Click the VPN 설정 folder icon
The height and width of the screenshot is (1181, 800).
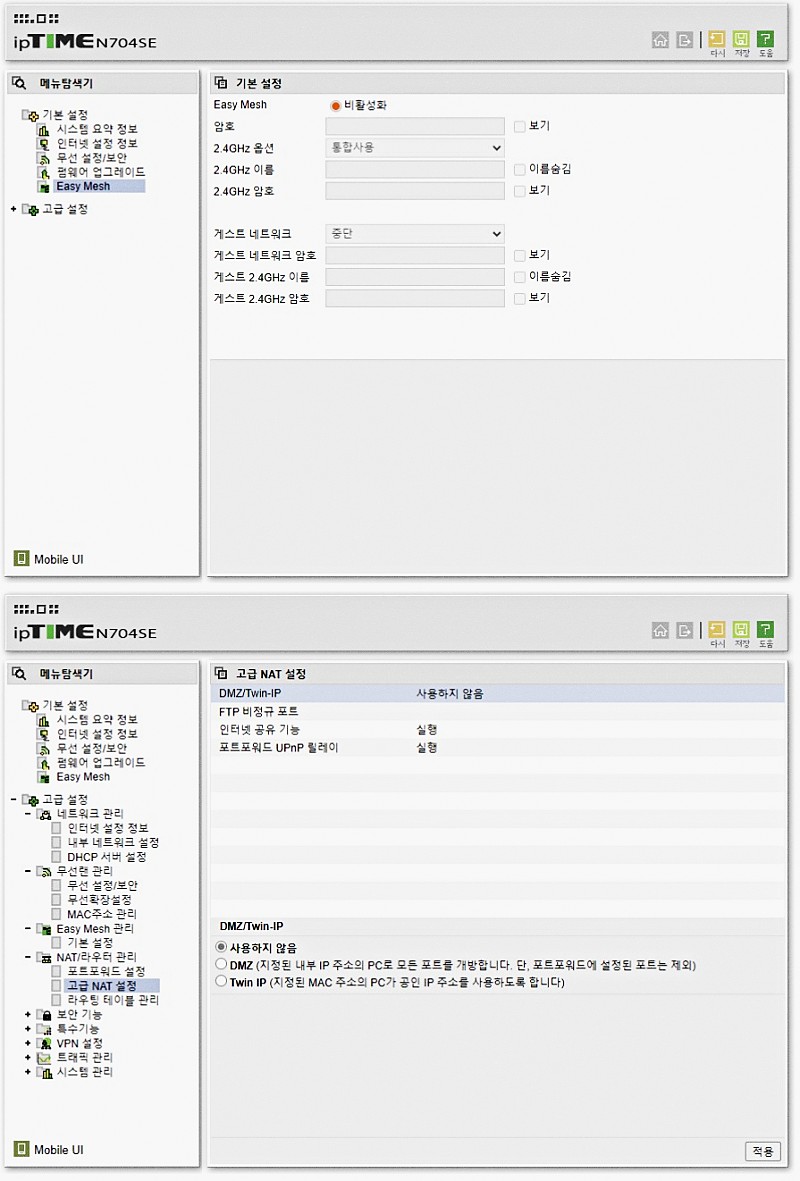pyautogui.click(x=44, y=1043)
